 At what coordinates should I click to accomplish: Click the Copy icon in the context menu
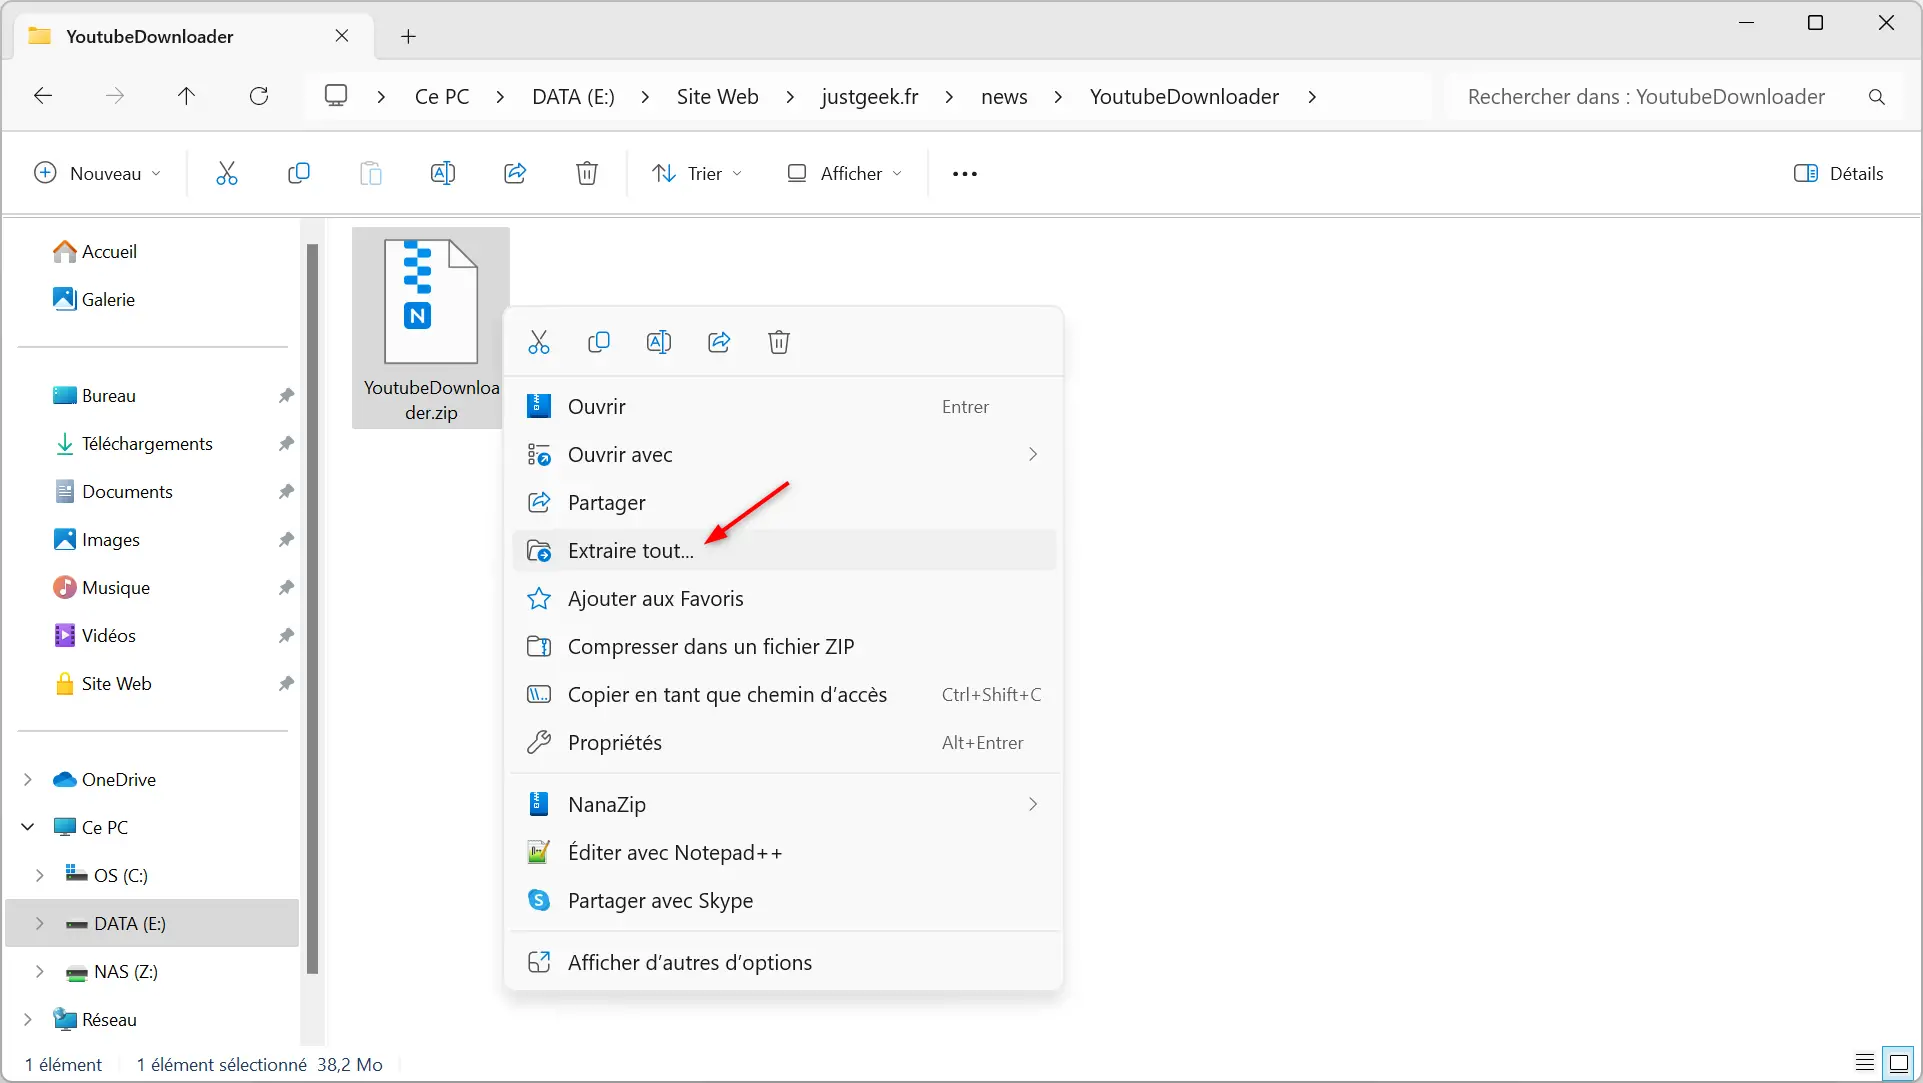point(599,343)
